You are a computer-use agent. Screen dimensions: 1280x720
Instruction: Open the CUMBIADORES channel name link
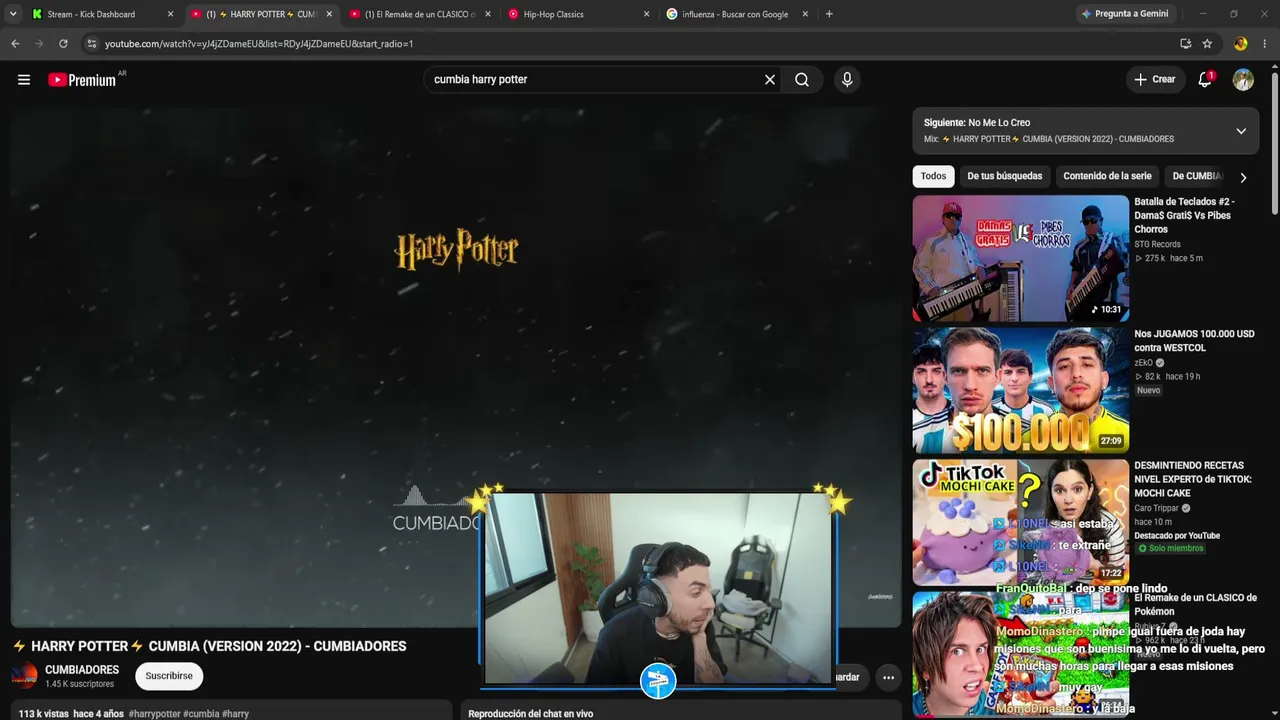(x=82, y=670)
